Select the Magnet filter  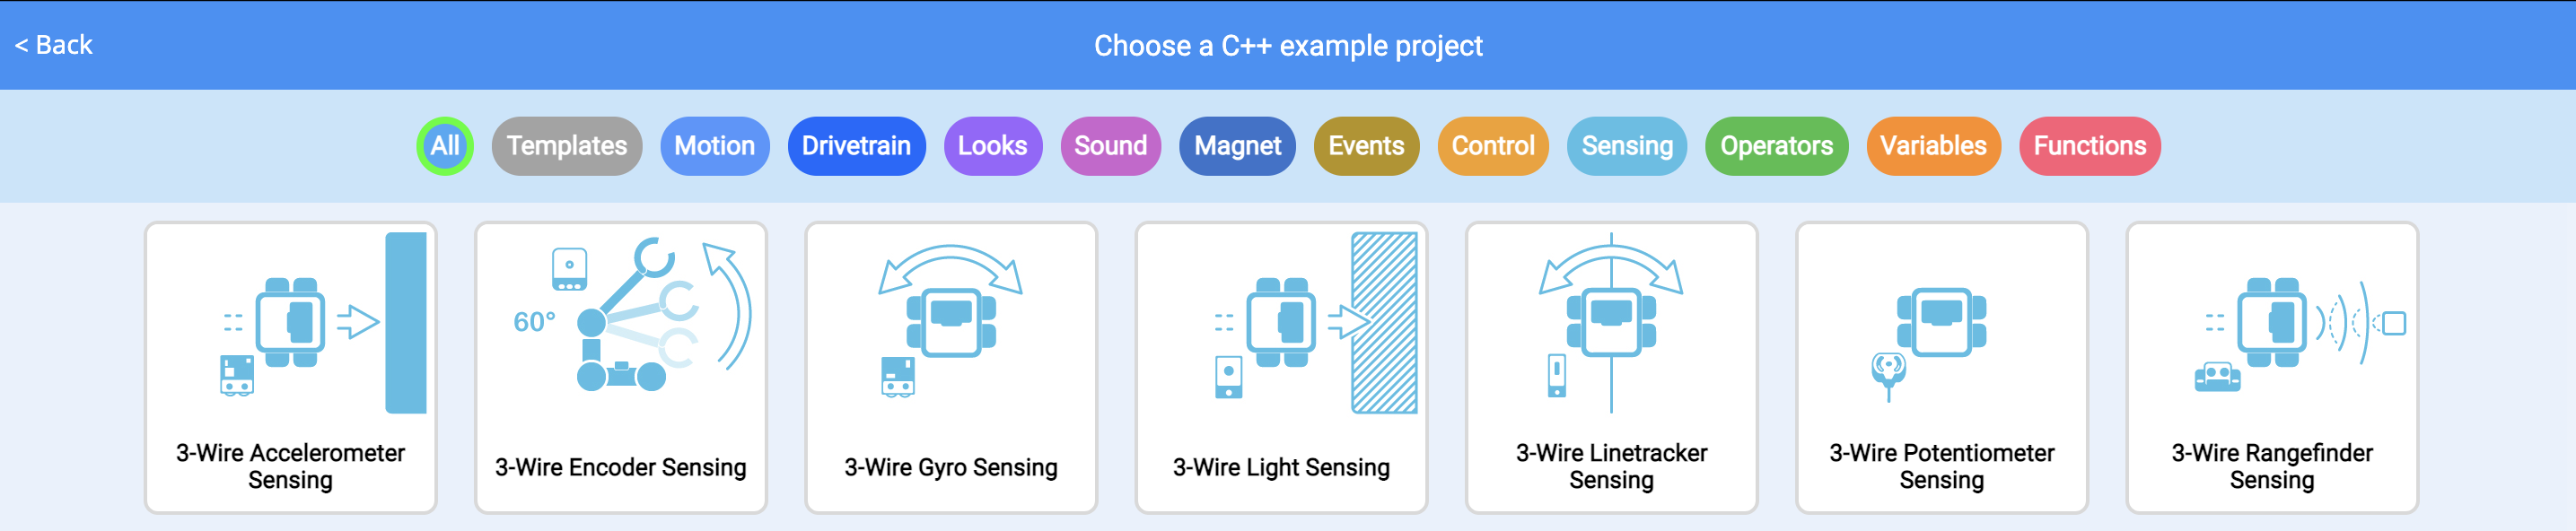click(x=1237, y=146)
